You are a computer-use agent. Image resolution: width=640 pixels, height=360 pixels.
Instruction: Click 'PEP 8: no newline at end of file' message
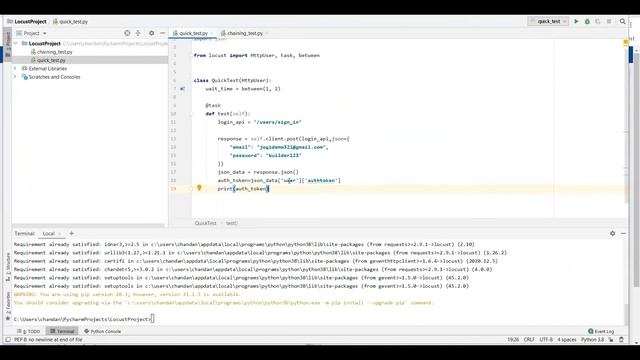coord(48,340)
